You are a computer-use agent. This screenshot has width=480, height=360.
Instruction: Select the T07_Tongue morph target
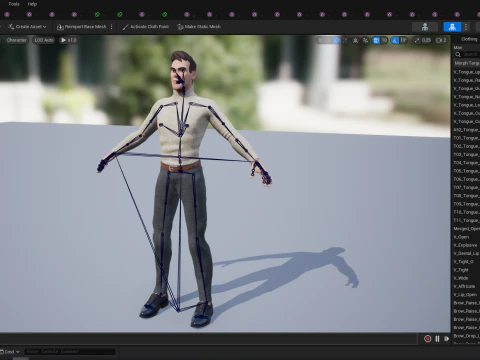(x=466, y=188)
